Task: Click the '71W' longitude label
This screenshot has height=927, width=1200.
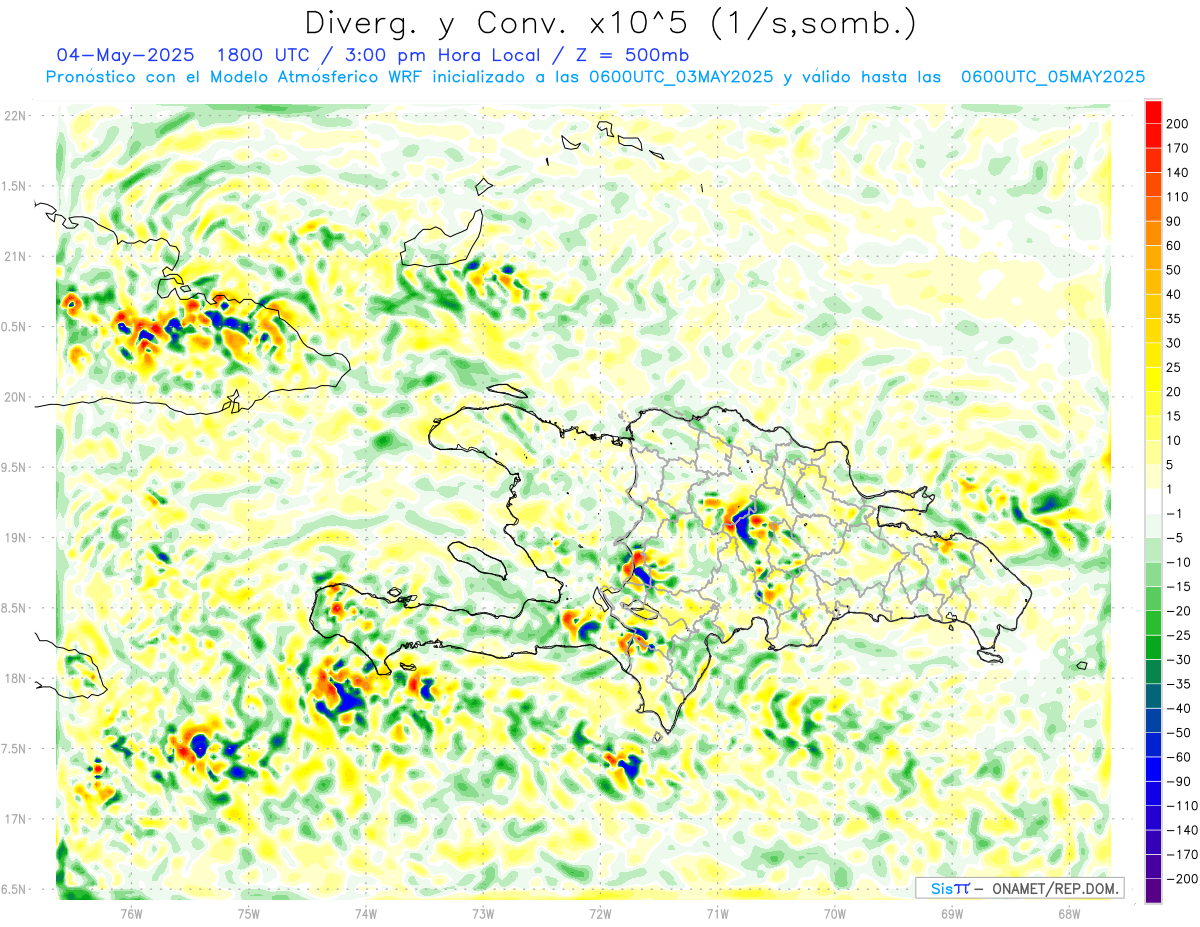Action: pos(717,912)
